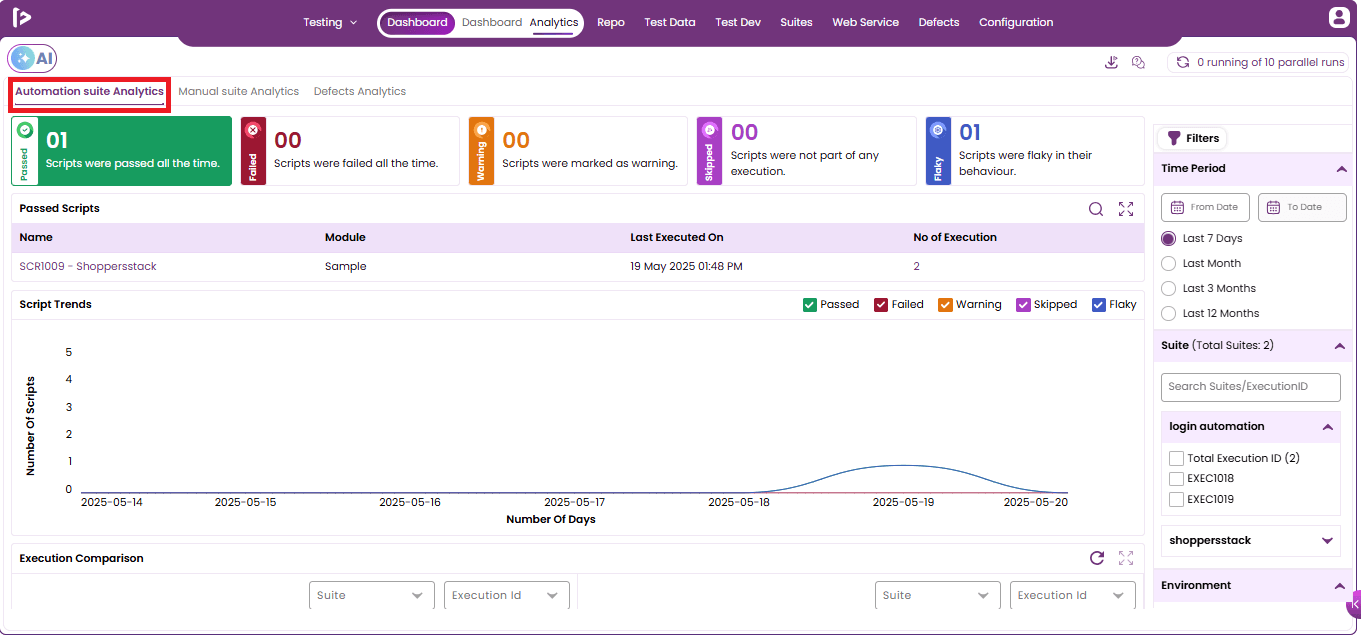Screen dimensions: 1361x636
Task: Open the To Date calendar icon
Action: click(x=1273, y=207)
